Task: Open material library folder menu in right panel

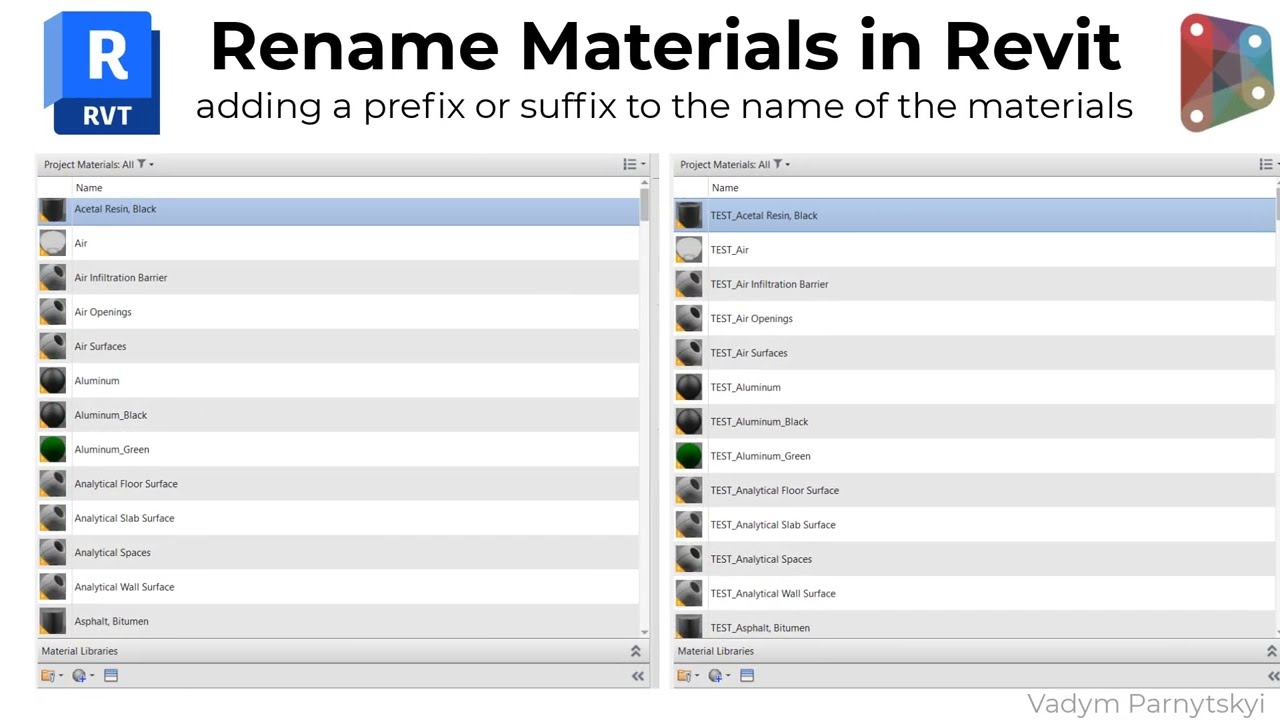Action: (x=687, y=676)
